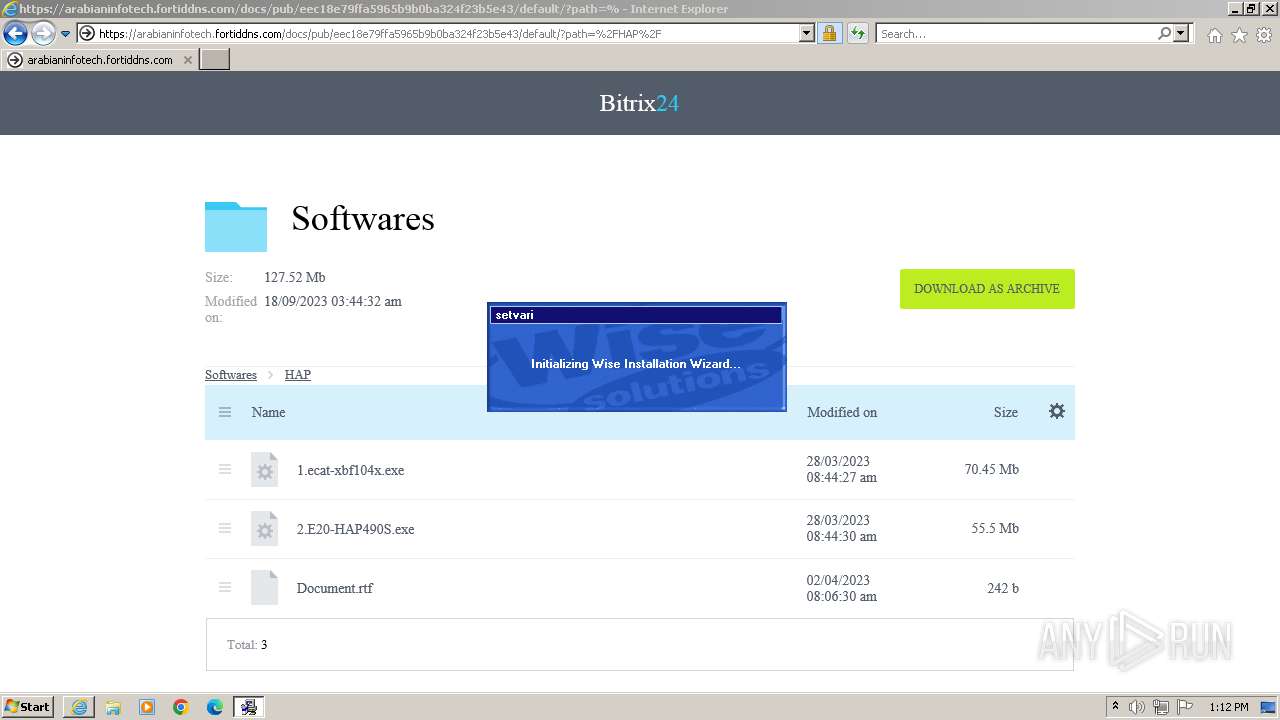The height and width of the screenshot is (720, 1280).
Task: Click the browser Forward arrow button
Action: [x=43, y=34]
